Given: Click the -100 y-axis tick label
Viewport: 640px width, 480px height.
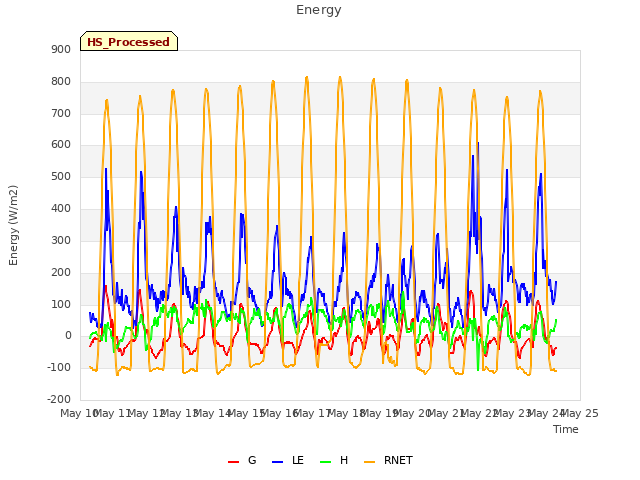Looking at the screenshot, I should (x=59, y=367).
